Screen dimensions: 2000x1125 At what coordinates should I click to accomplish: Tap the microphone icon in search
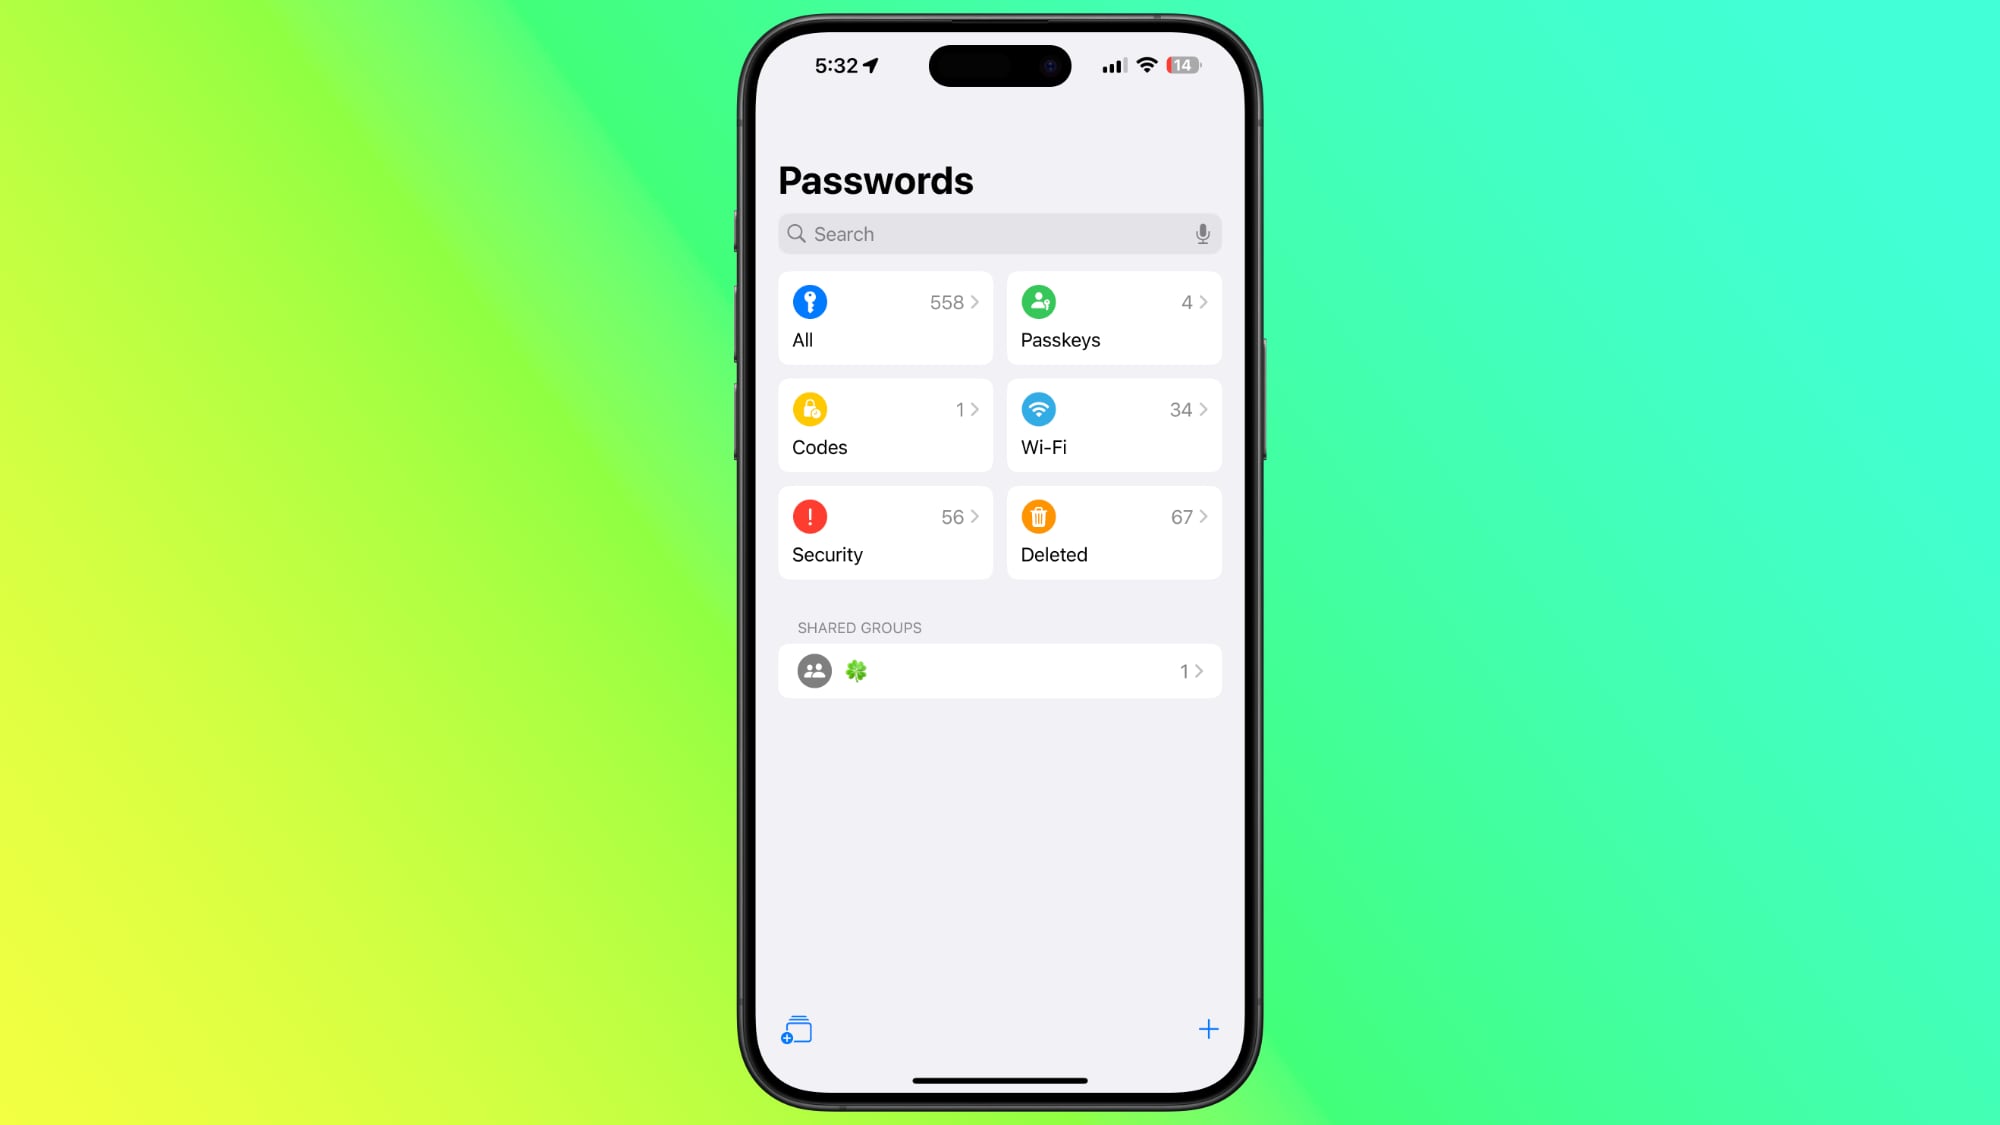(1201, 234)
